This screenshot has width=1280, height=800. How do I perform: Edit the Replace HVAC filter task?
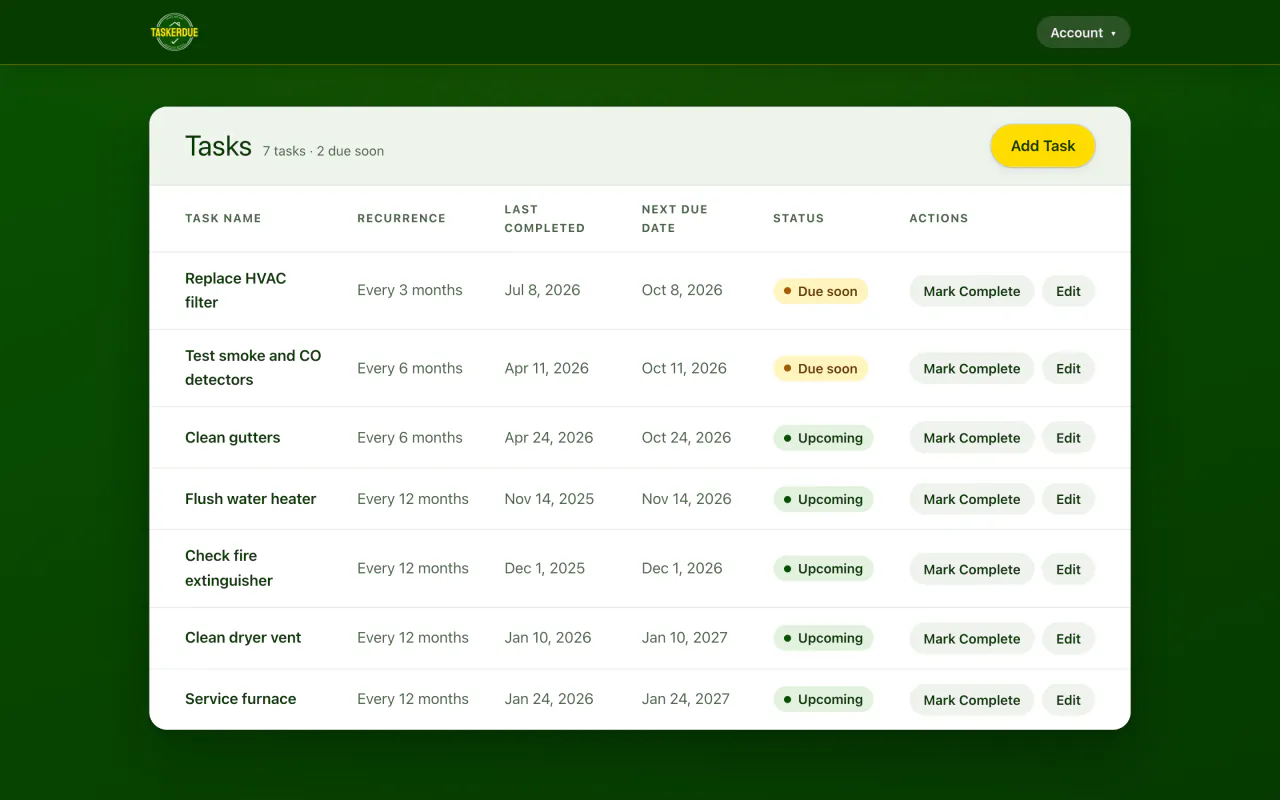1068,291
